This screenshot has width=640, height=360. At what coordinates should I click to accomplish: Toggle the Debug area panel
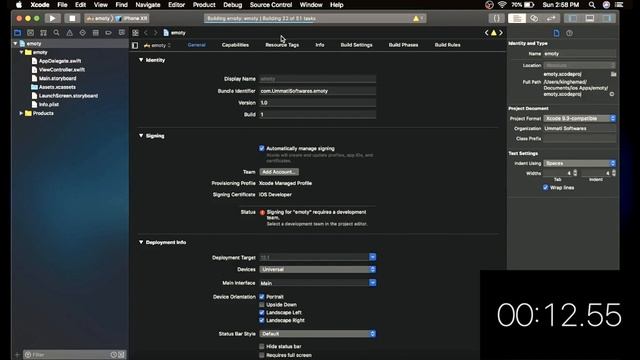pyautogui.click(x=590, y=18)
